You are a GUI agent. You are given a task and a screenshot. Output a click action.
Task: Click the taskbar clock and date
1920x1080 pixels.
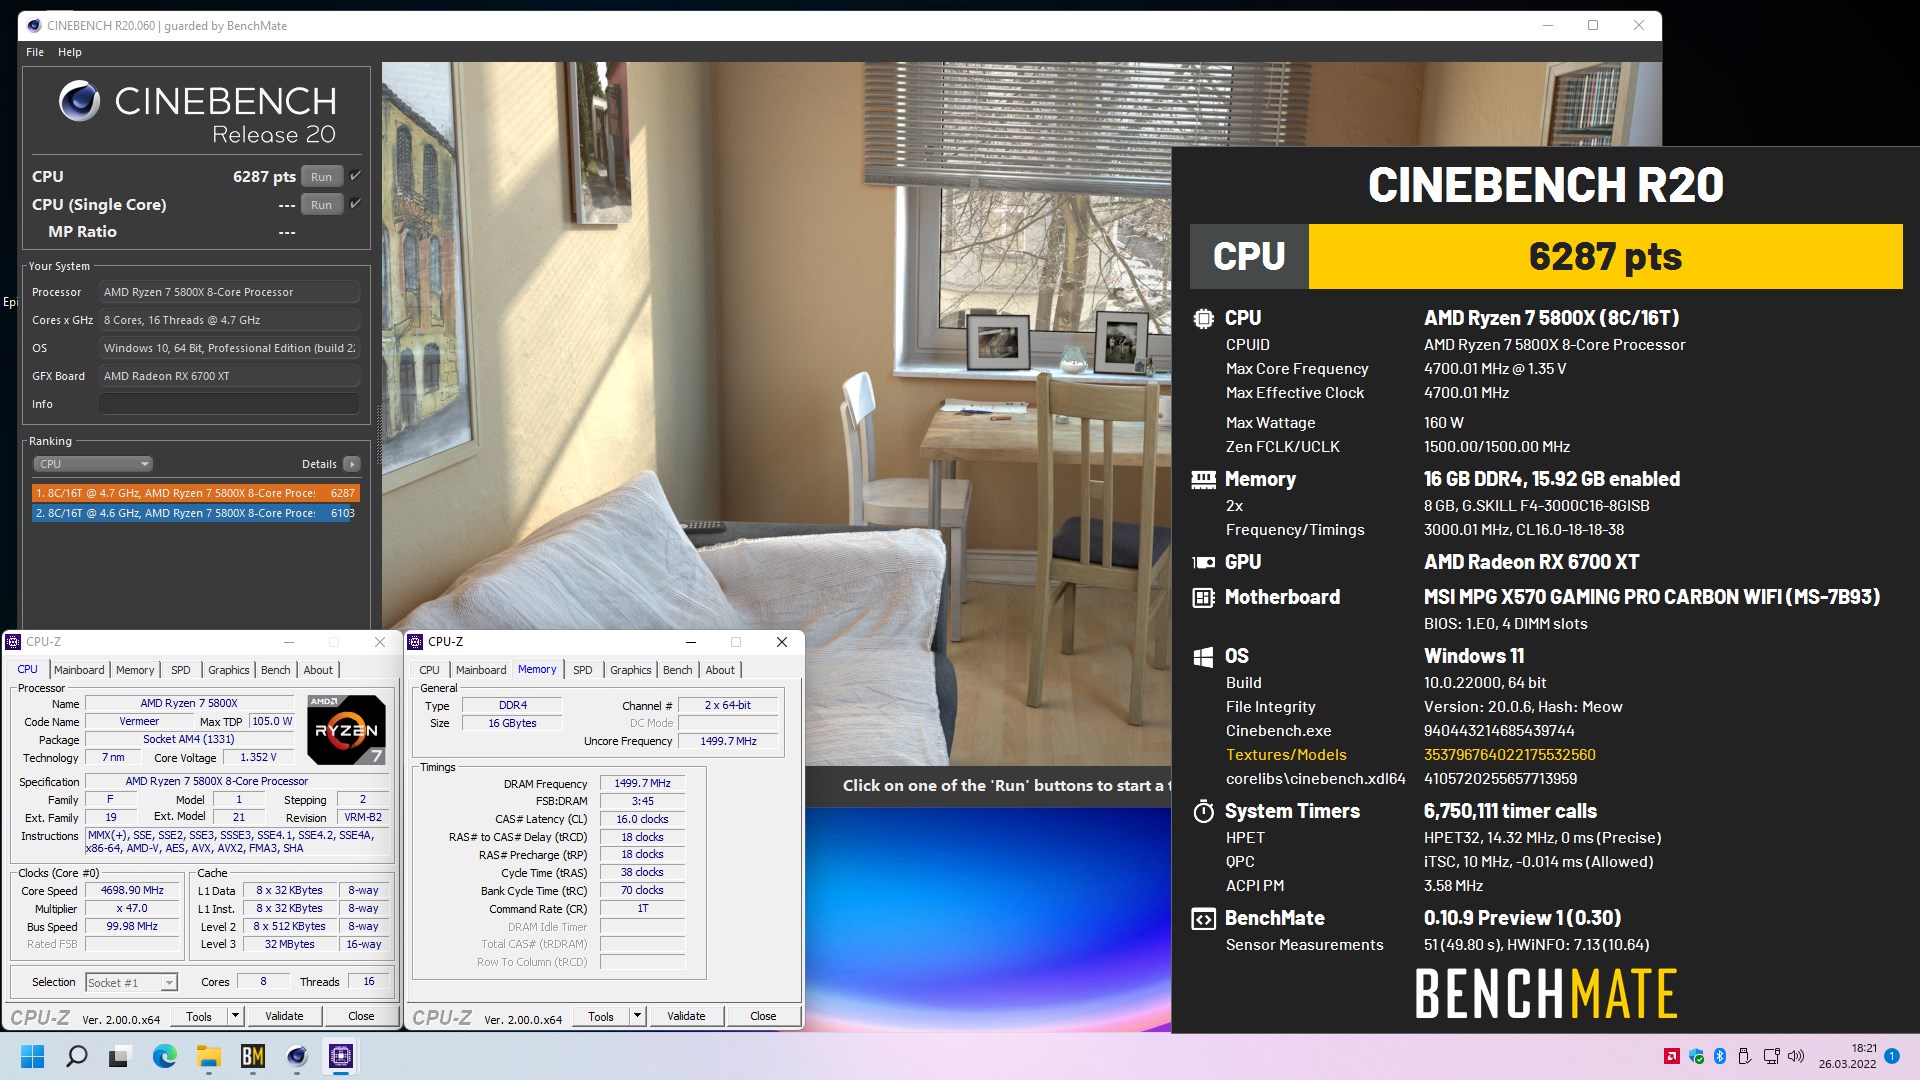coord(1847,1056)
